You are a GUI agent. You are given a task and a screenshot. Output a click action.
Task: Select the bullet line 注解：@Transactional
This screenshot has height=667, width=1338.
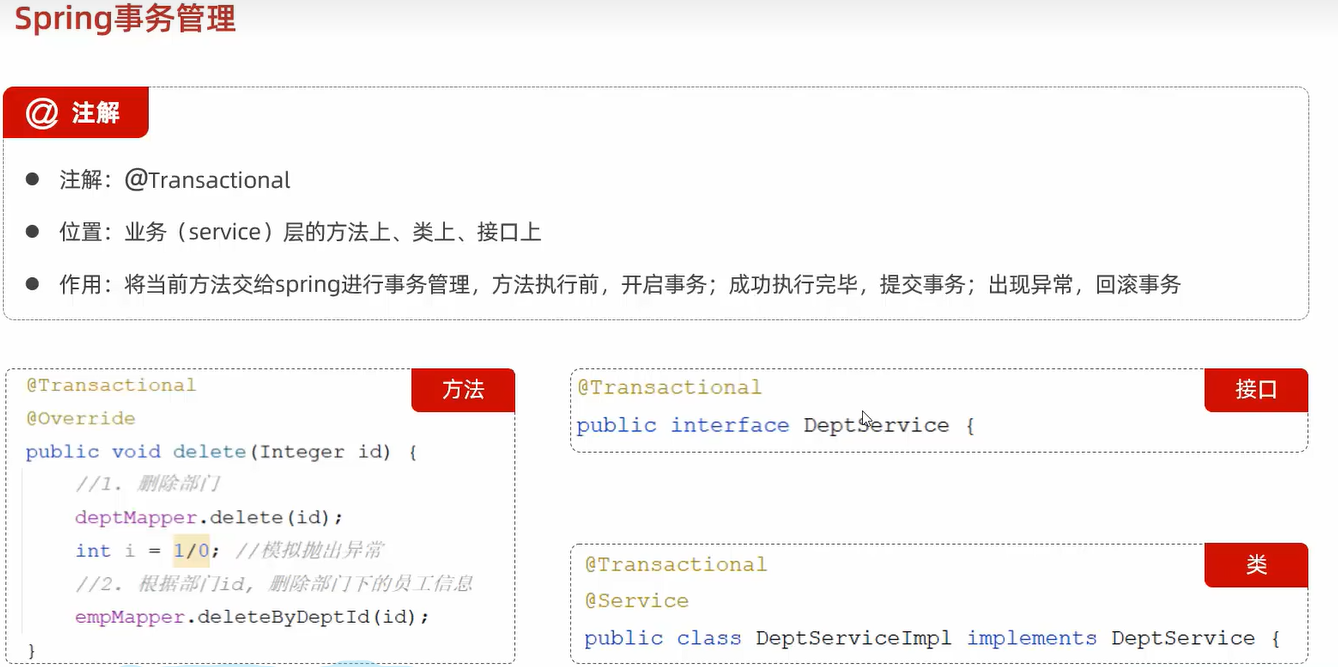pyautogui.click(x=158, y=180)
